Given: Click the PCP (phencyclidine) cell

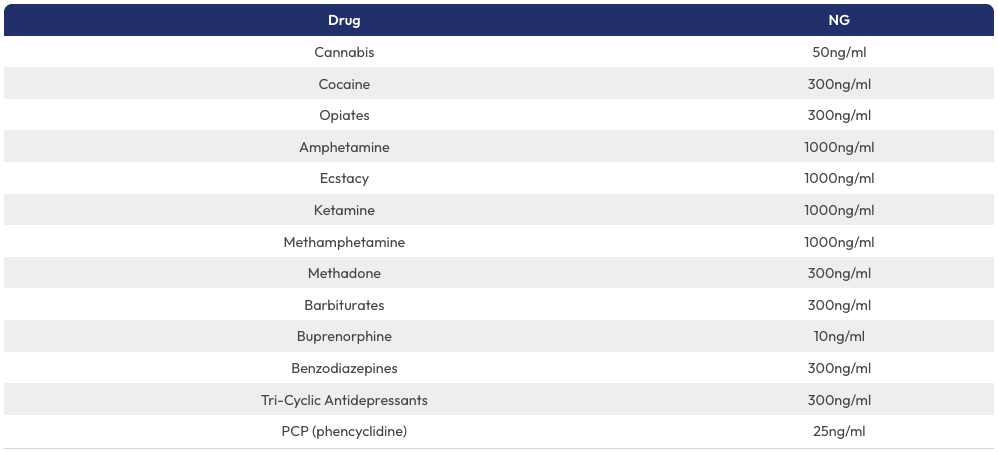Looking at the screenshot, I should click(344, 431).
